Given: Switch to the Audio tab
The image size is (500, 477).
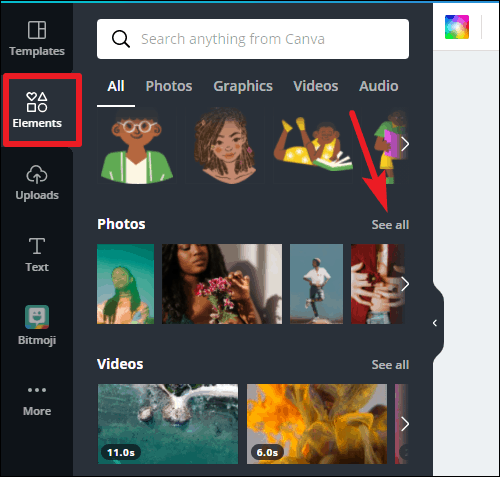Looking at the screenshot, I should 379,86.
